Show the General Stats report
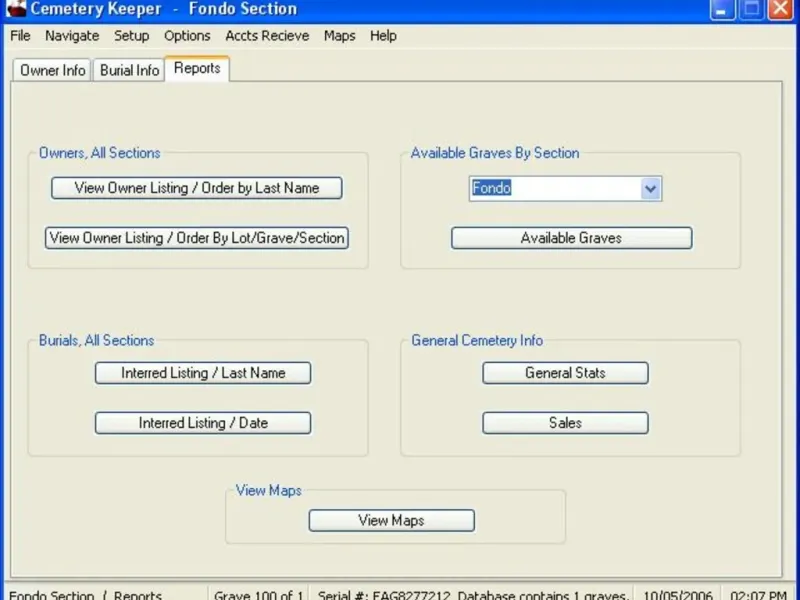Screen dimensions: 800x600 tap(565, 373)
